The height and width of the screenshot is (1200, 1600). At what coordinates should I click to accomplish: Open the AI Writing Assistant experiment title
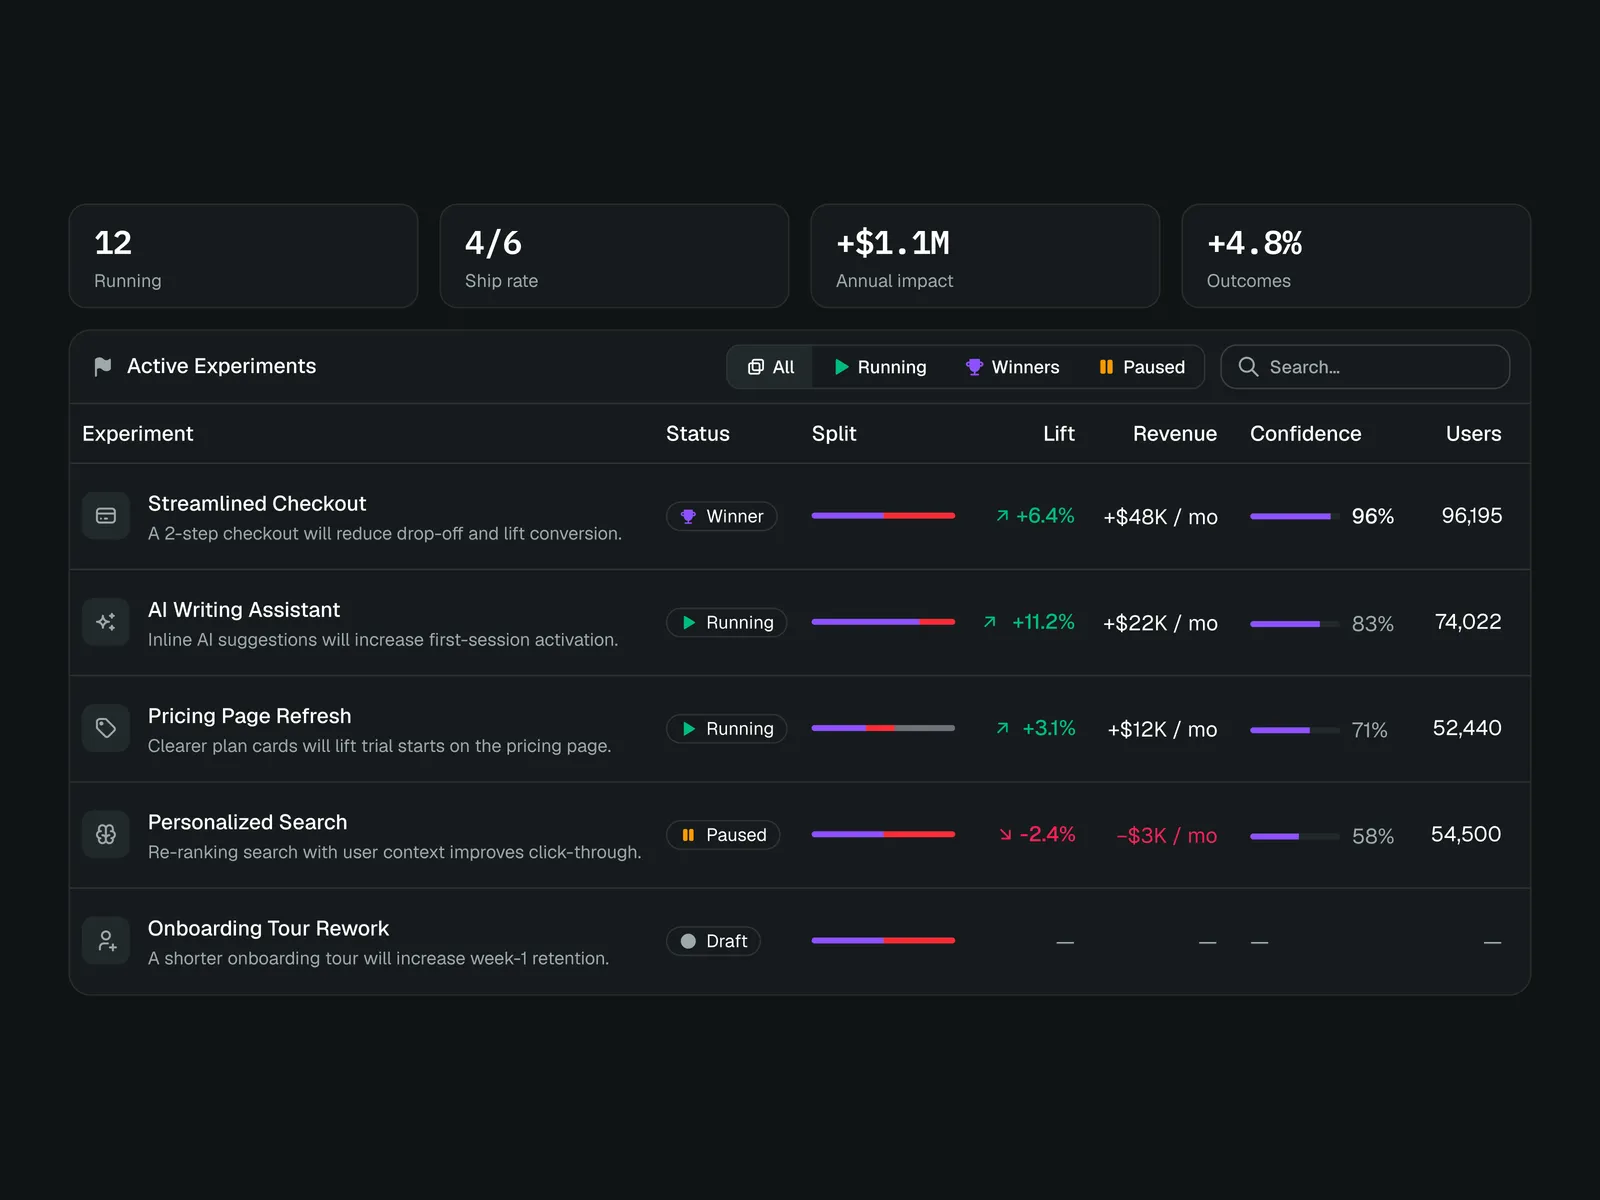click(244, 610)
